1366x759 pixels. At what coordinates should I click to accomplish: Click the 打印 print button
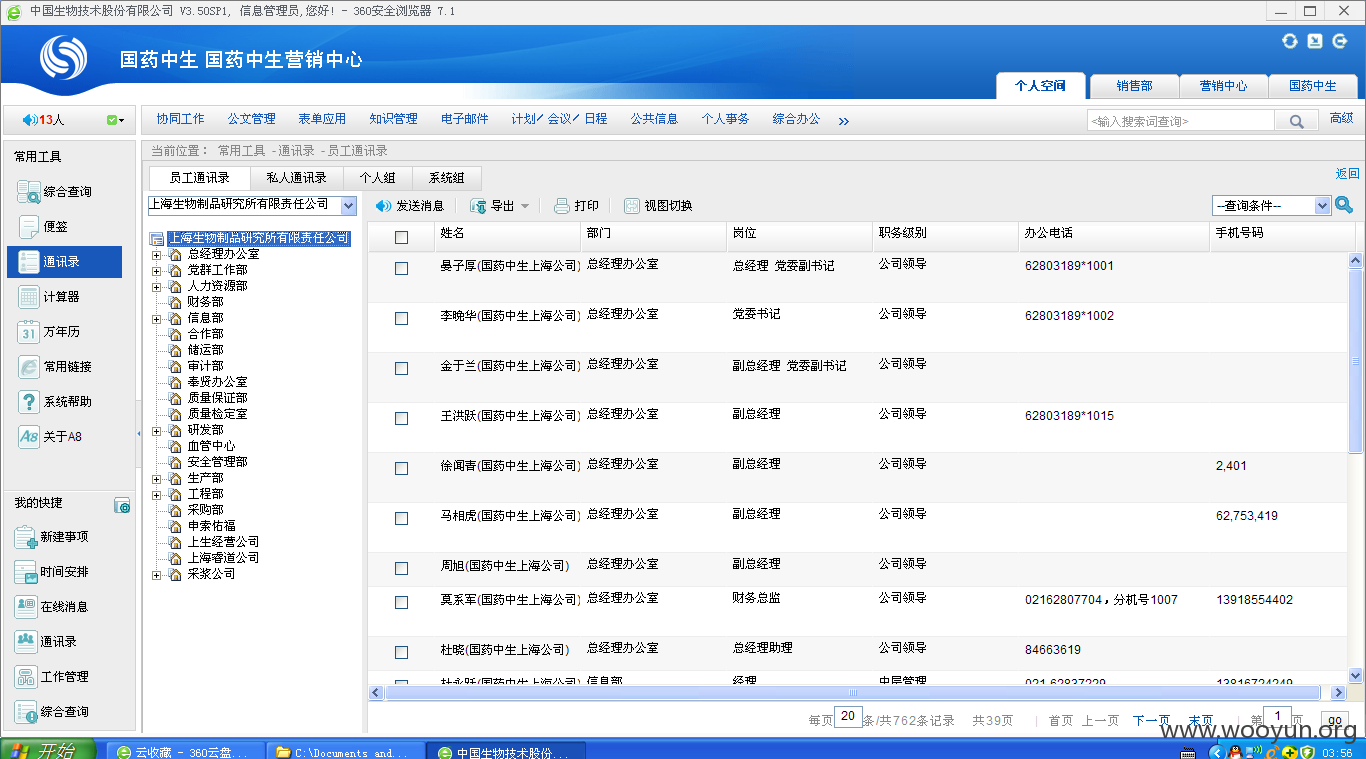click(576, 206)
